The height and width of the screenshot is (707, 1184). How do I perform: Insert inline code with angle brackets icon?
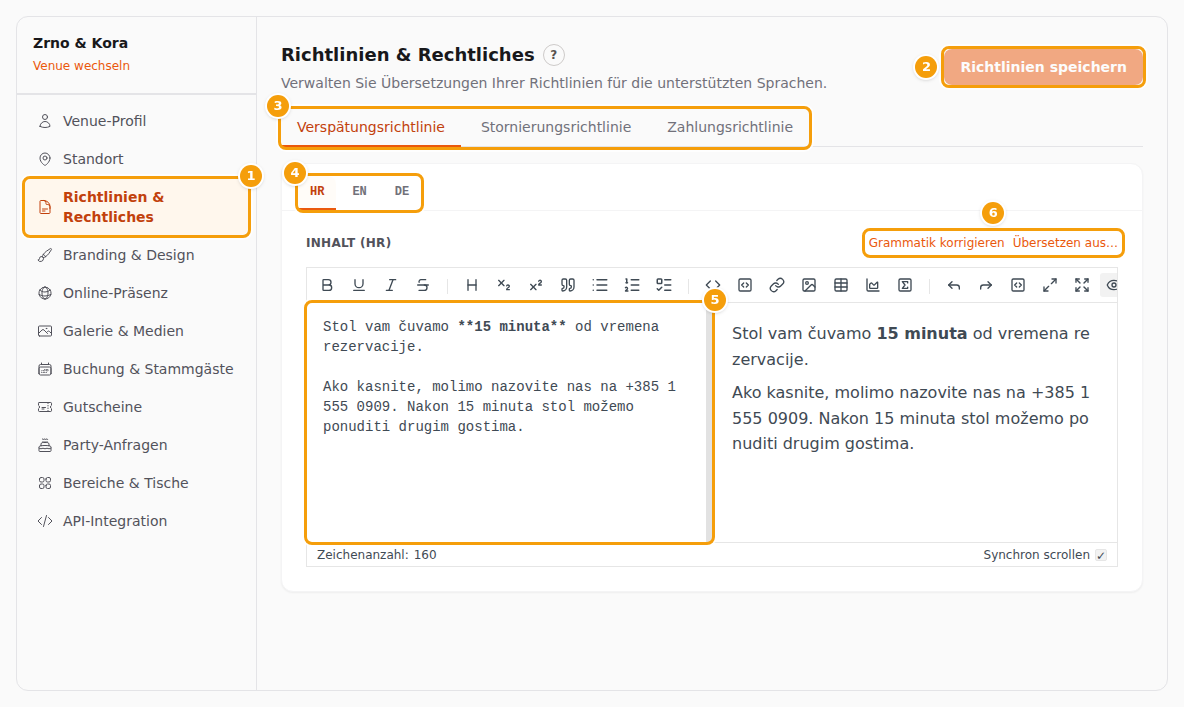(713, 285)
